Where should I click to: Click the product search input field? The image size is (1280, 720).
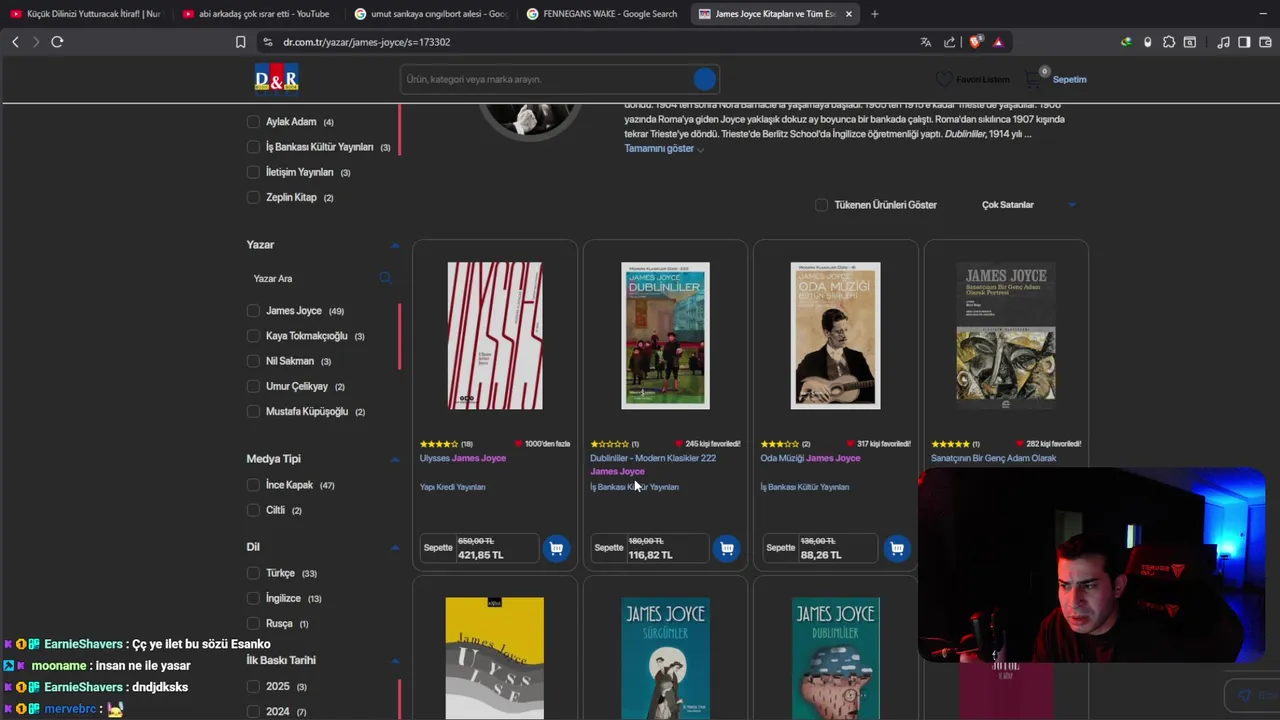point(545,79)
